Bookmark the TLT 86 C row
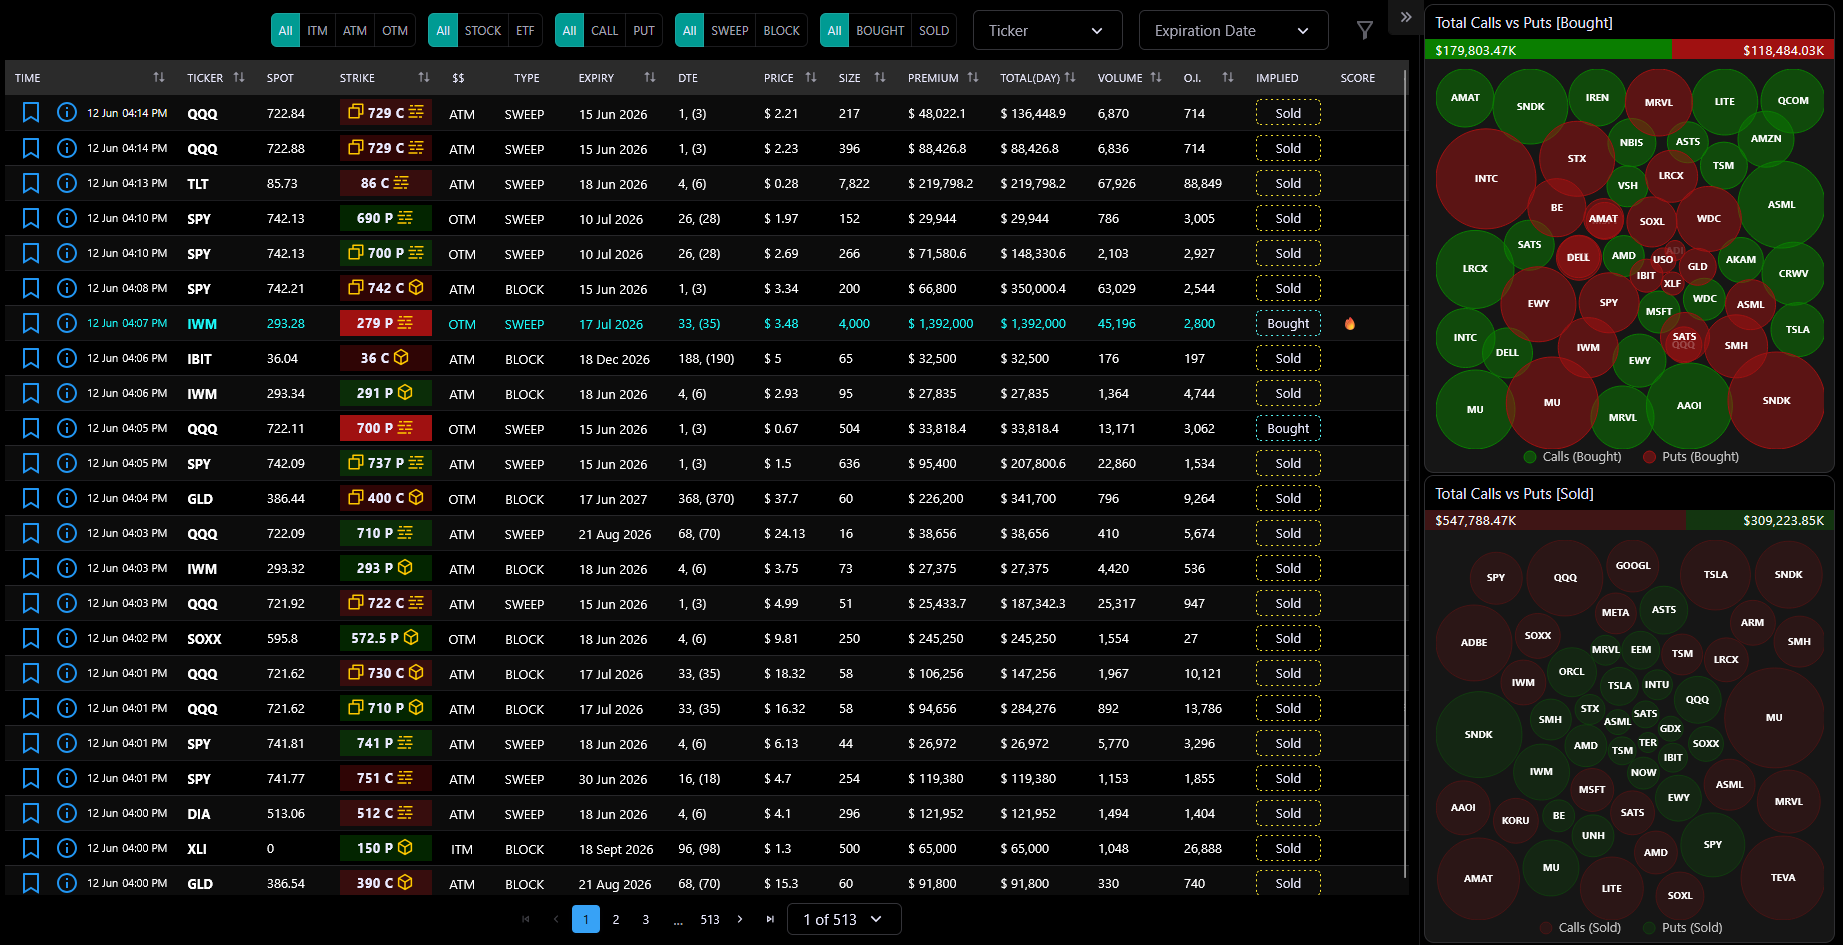Screen dimensions: 1843x945 pos(31,183)
